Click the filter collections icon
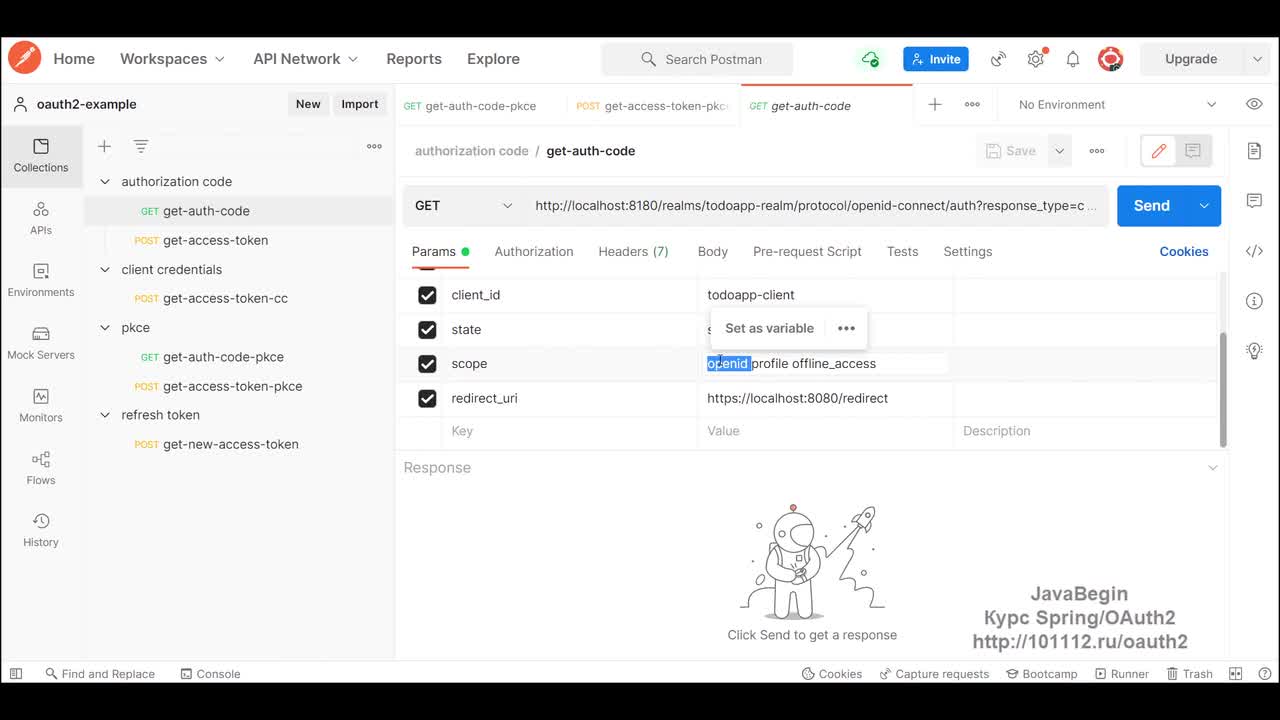This screenshot has height=720, width=1280. tap(141, 146)
